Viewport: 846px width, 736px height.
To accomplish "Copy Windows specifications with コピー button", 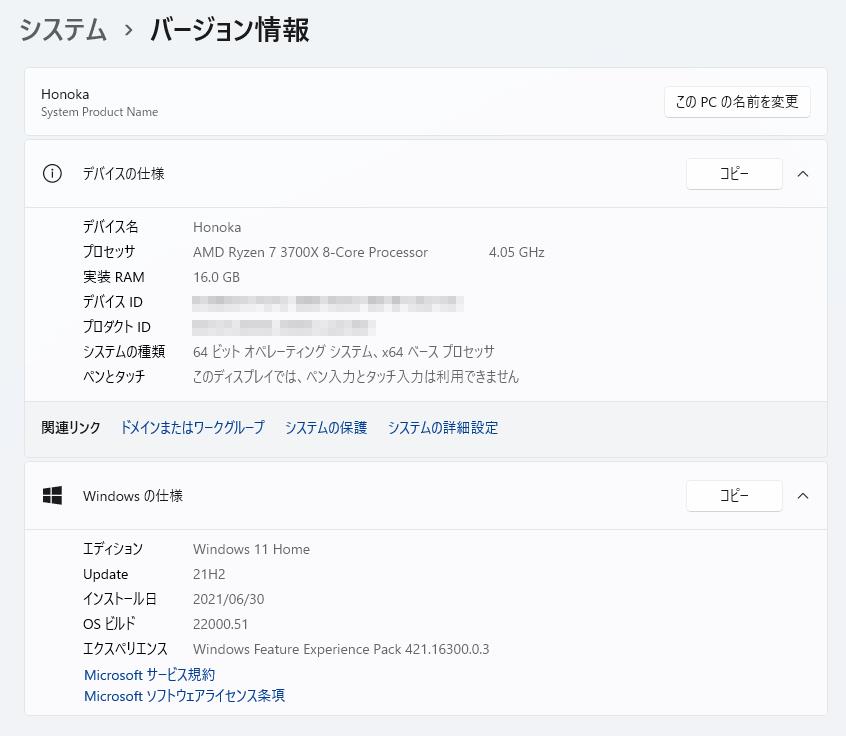I will (x=734, y=495).
